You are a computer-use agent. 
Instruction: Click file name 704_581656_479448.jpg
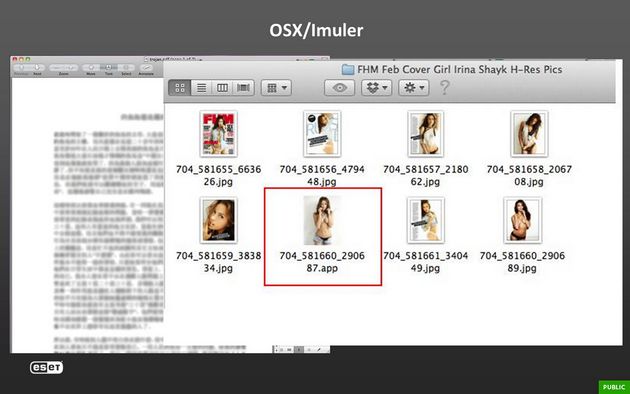click(x=322, y=176)
